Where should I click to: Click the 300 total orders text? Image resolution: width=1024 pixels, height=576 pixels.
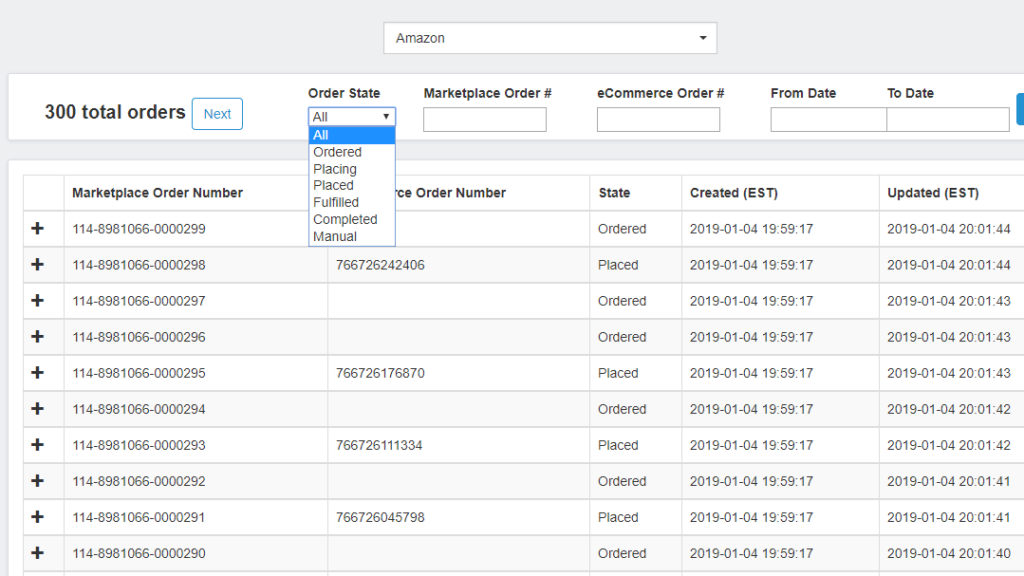coord(114,113)
